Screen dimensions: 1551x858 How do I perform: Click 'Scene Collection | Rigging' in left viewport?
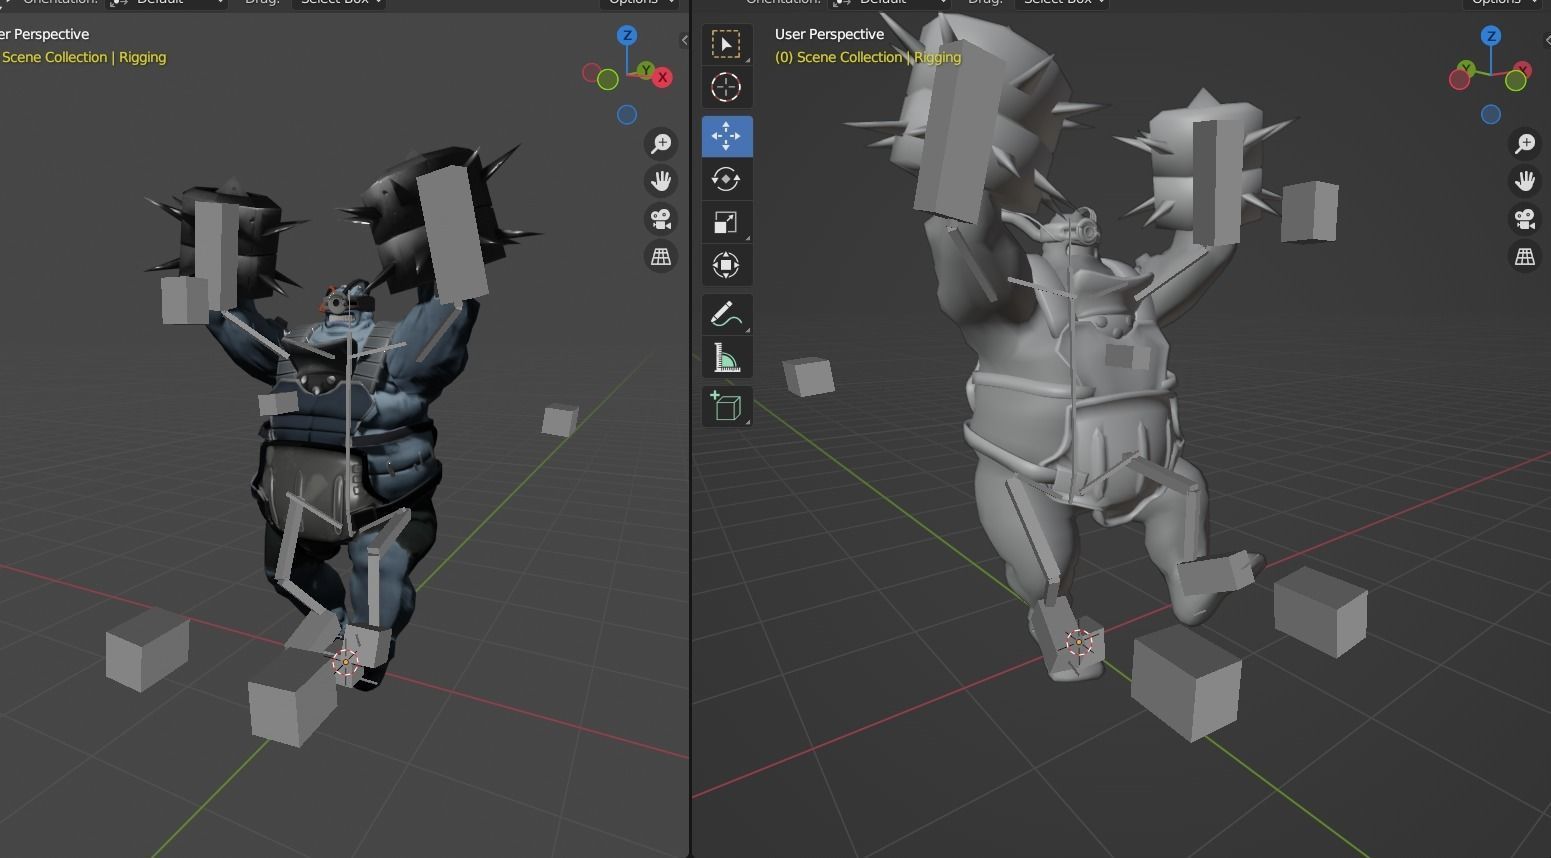coord(84,57)
